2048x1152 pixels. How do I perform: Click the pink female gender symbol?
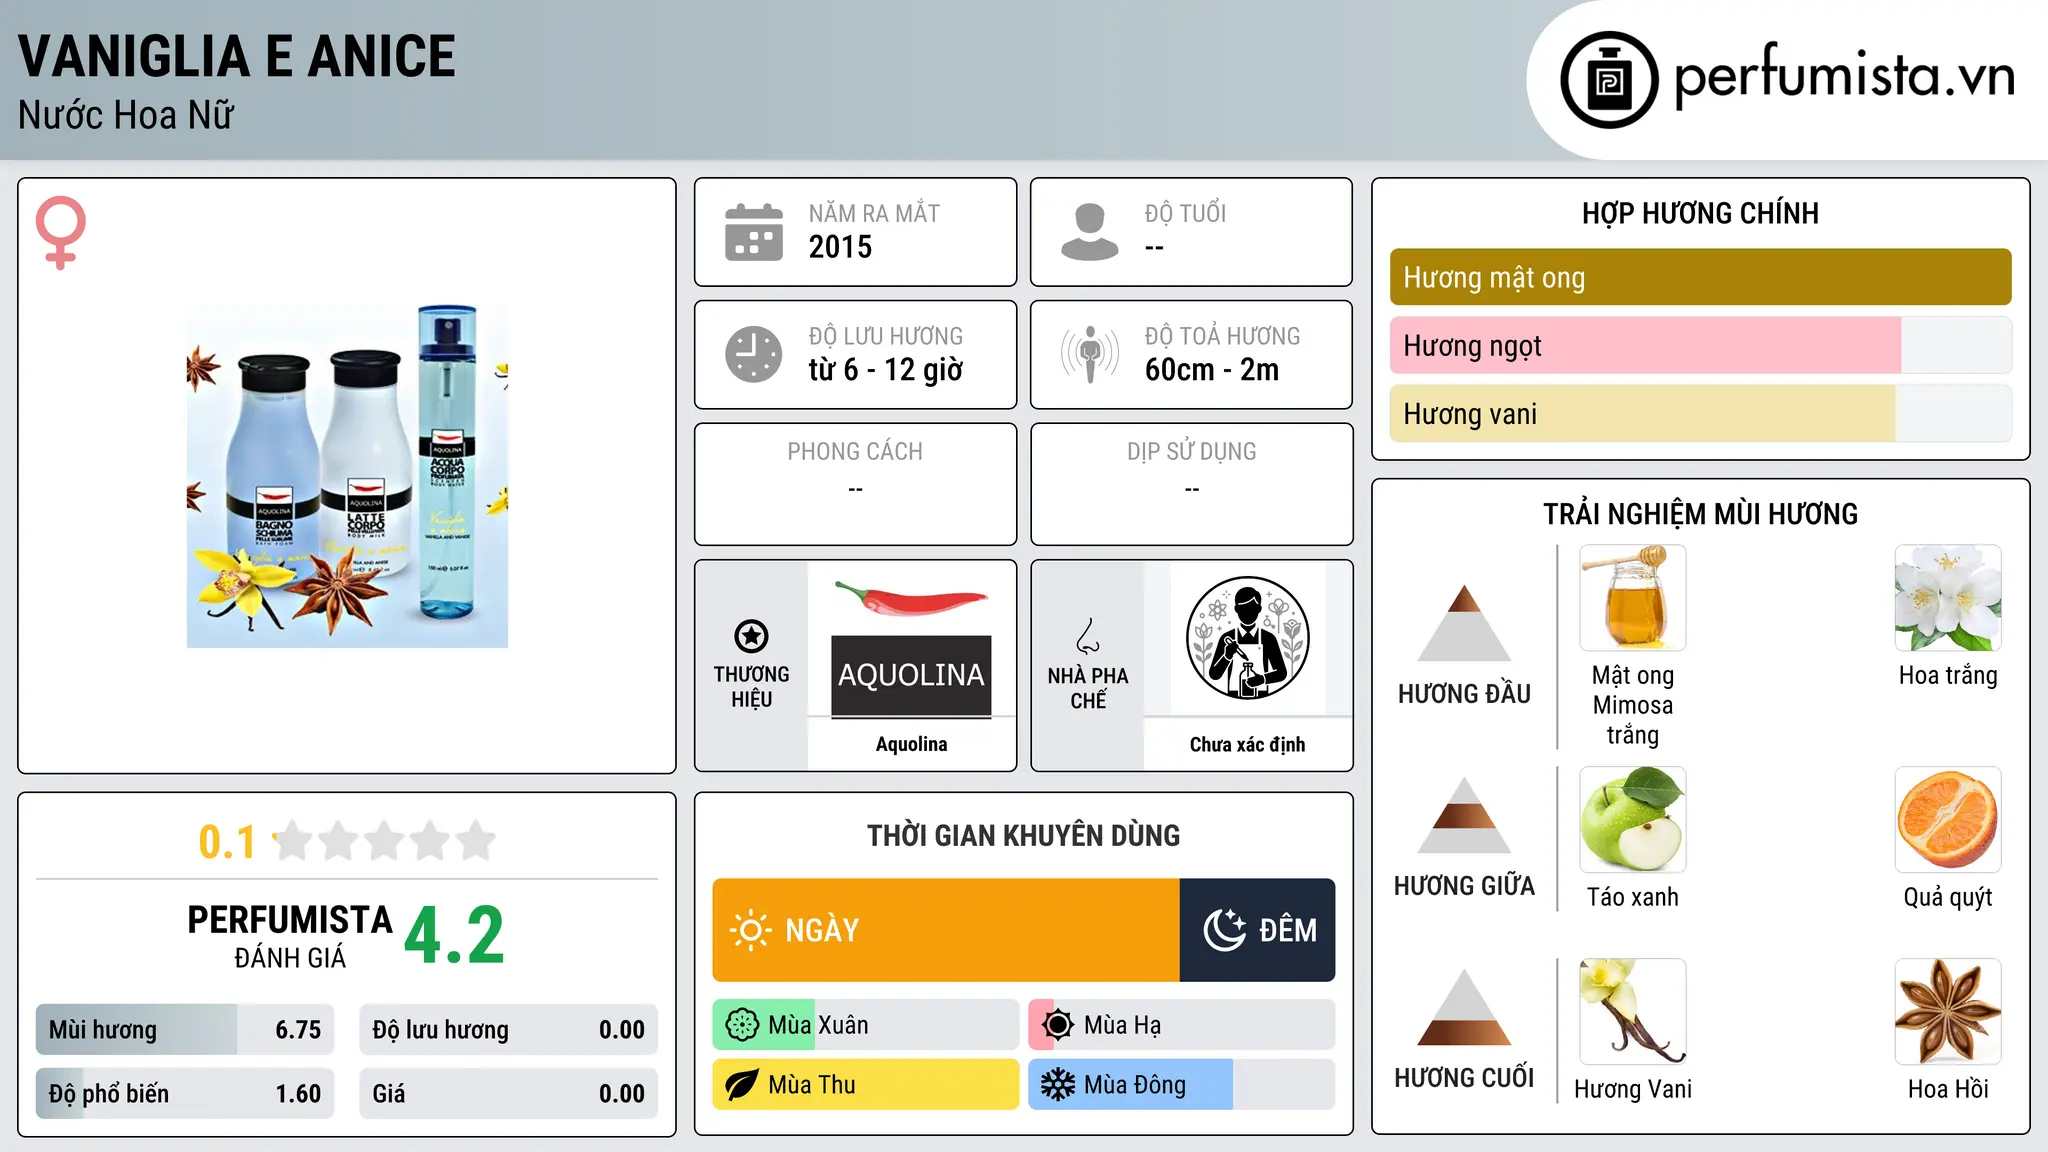click(x=61, y=232)
